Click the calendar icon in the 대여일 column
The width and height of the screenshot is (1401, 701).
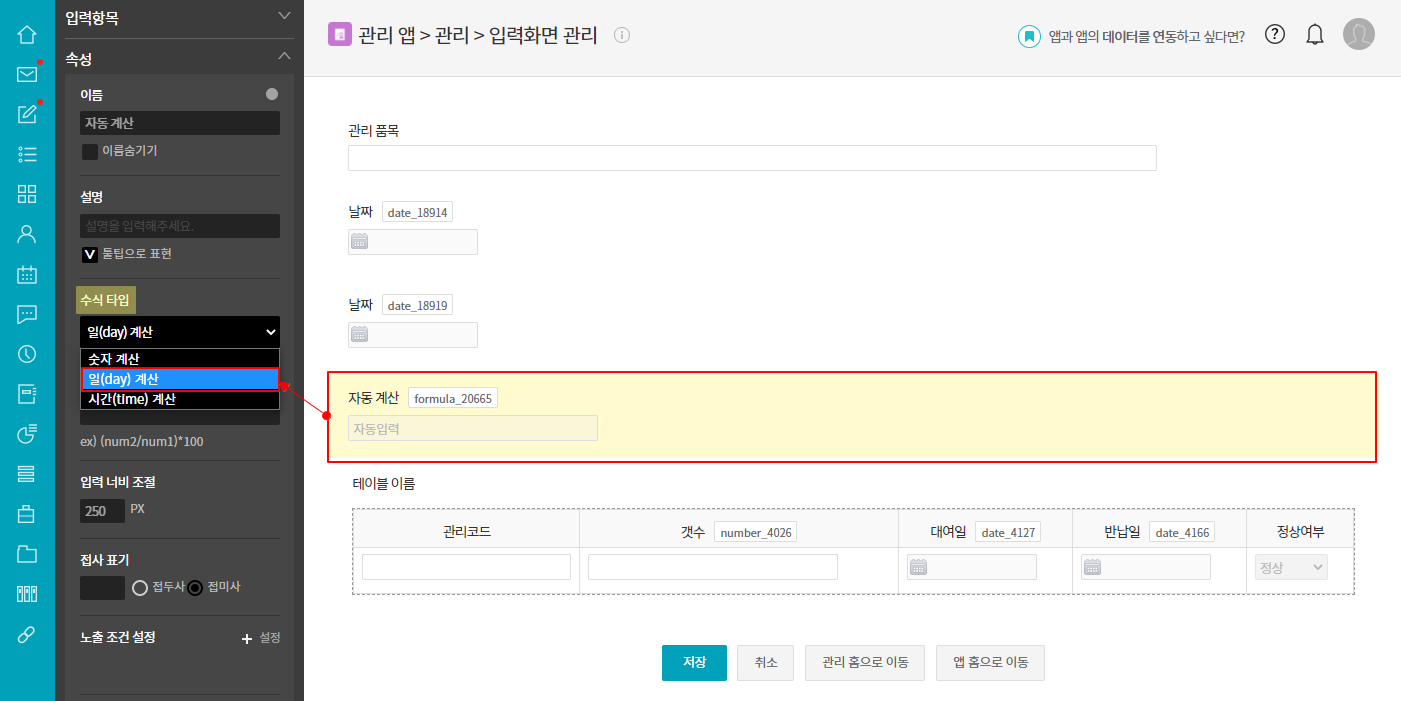[919, 568]
